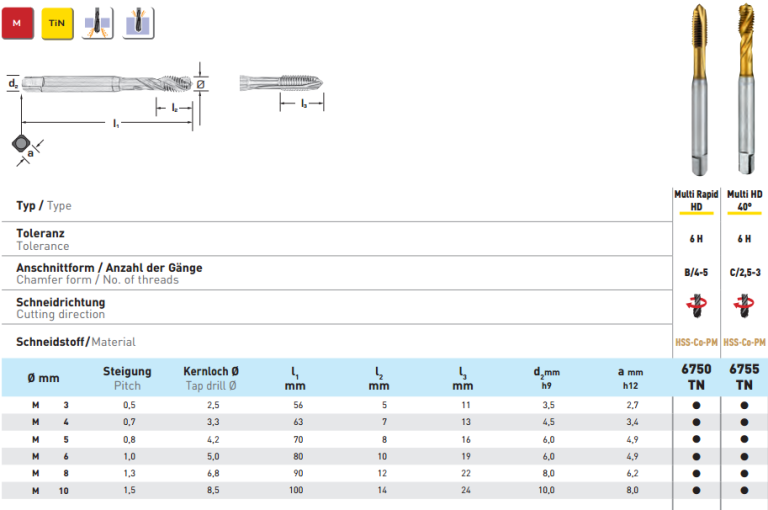Select the 6755 TN column header
The width and height of the screenshot is (768, 510).
744,377
